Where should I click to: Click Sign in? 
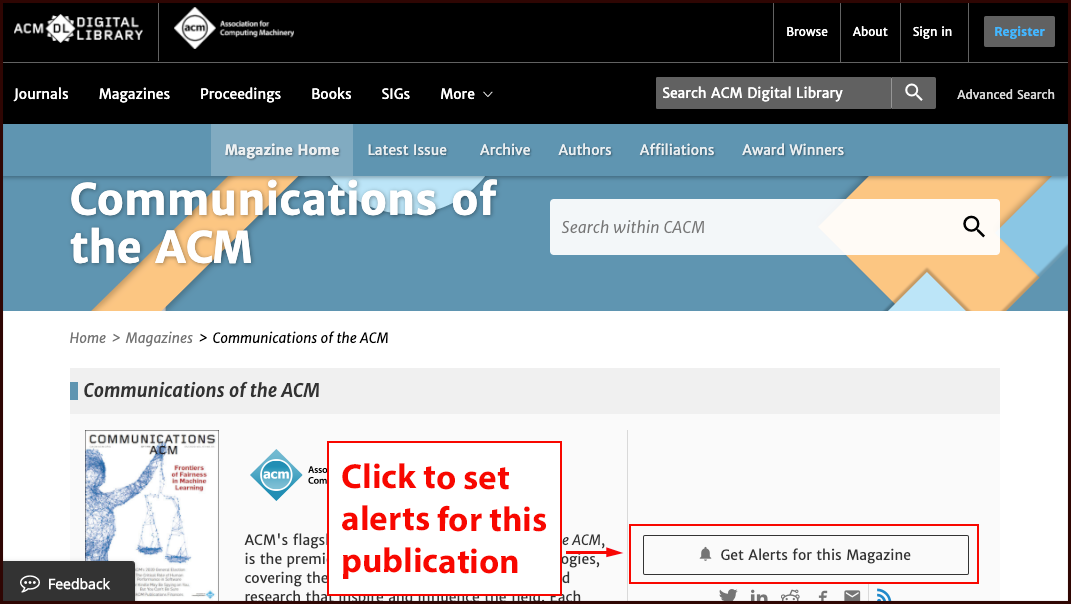click(932, 31)
